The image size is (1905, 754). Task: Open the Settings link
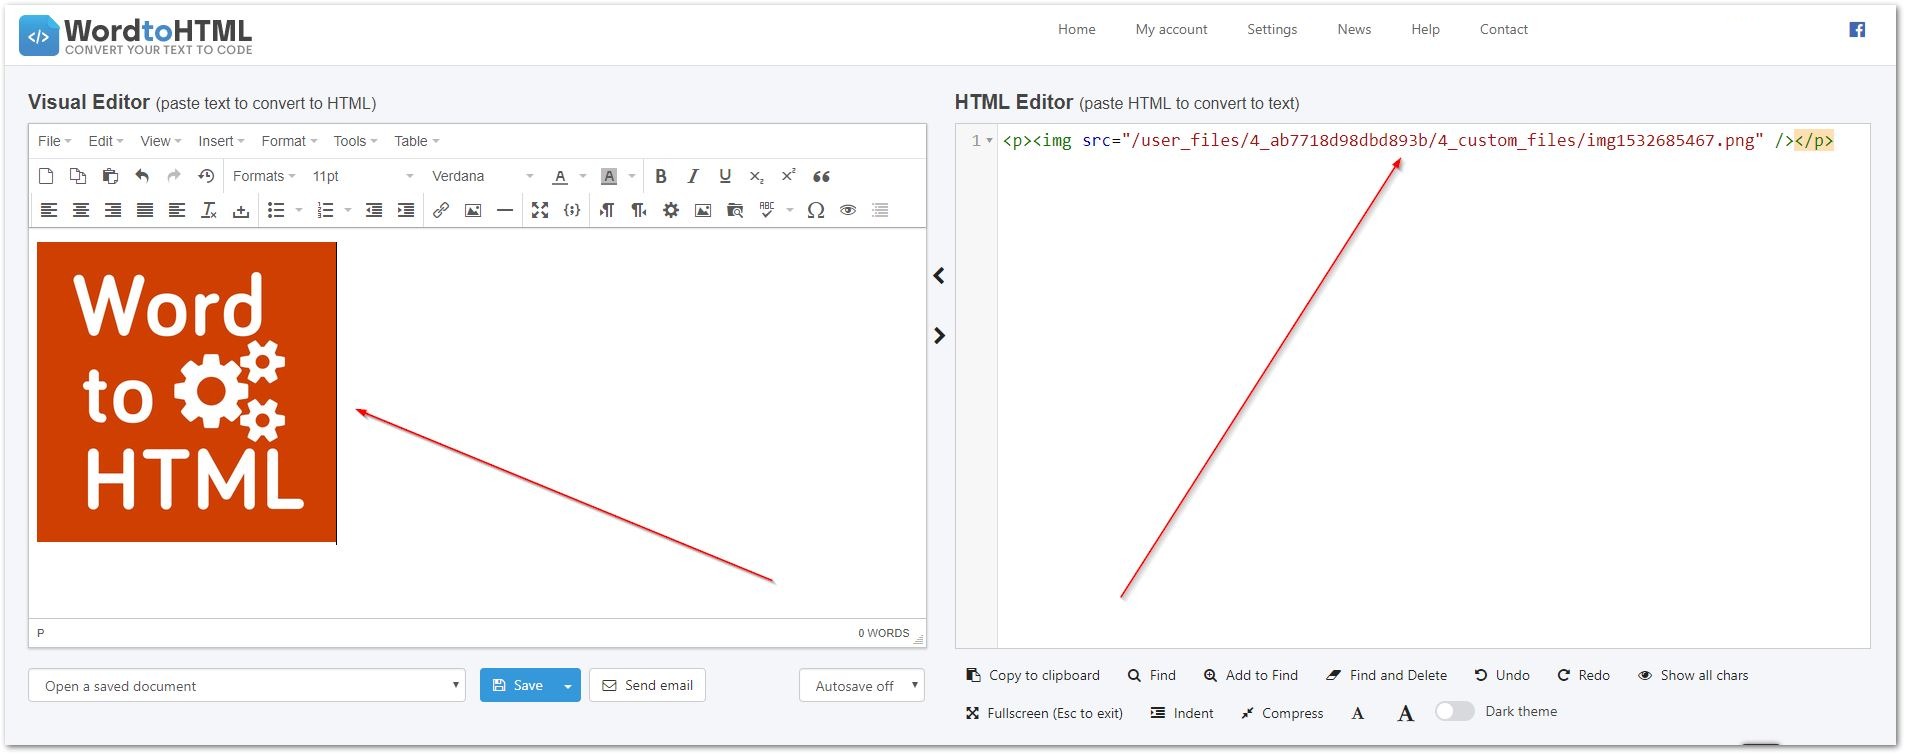click(1272, 29)
